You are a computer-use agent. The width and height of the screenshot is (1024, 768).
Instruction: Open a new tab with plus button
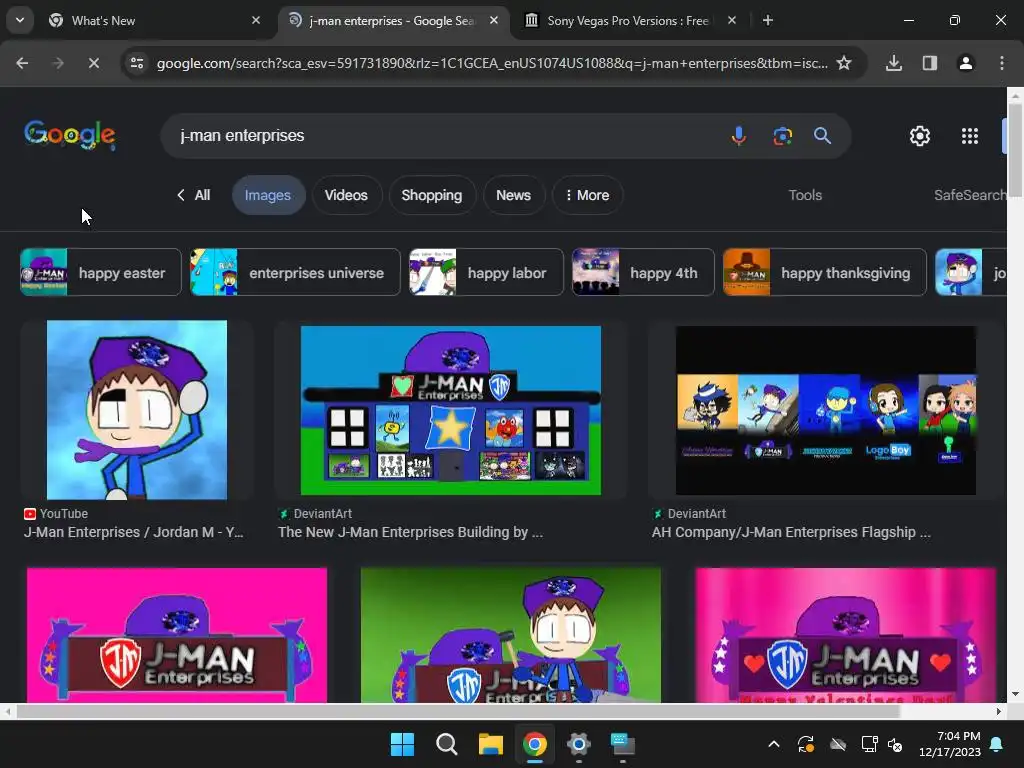(x=768, y=21)
